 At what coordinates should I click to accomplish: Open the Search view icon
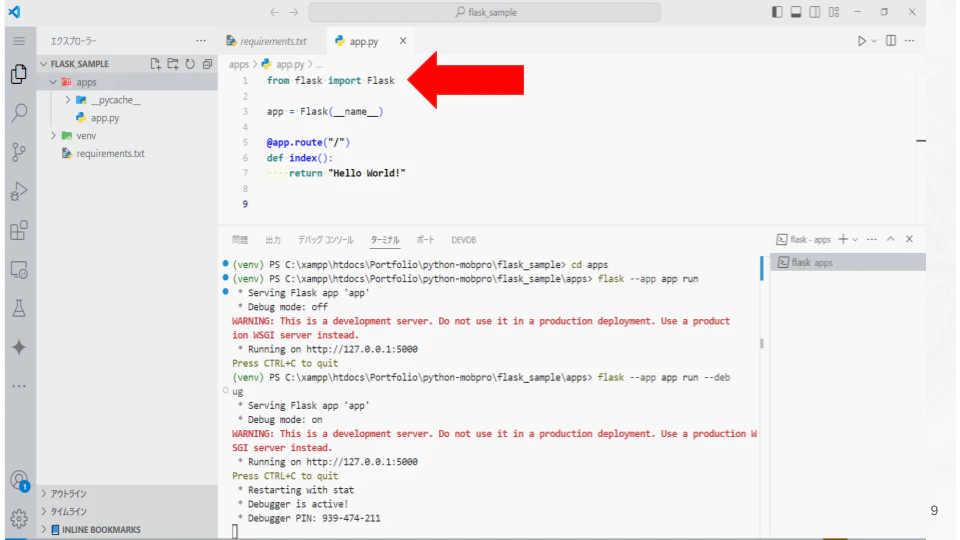19,113
